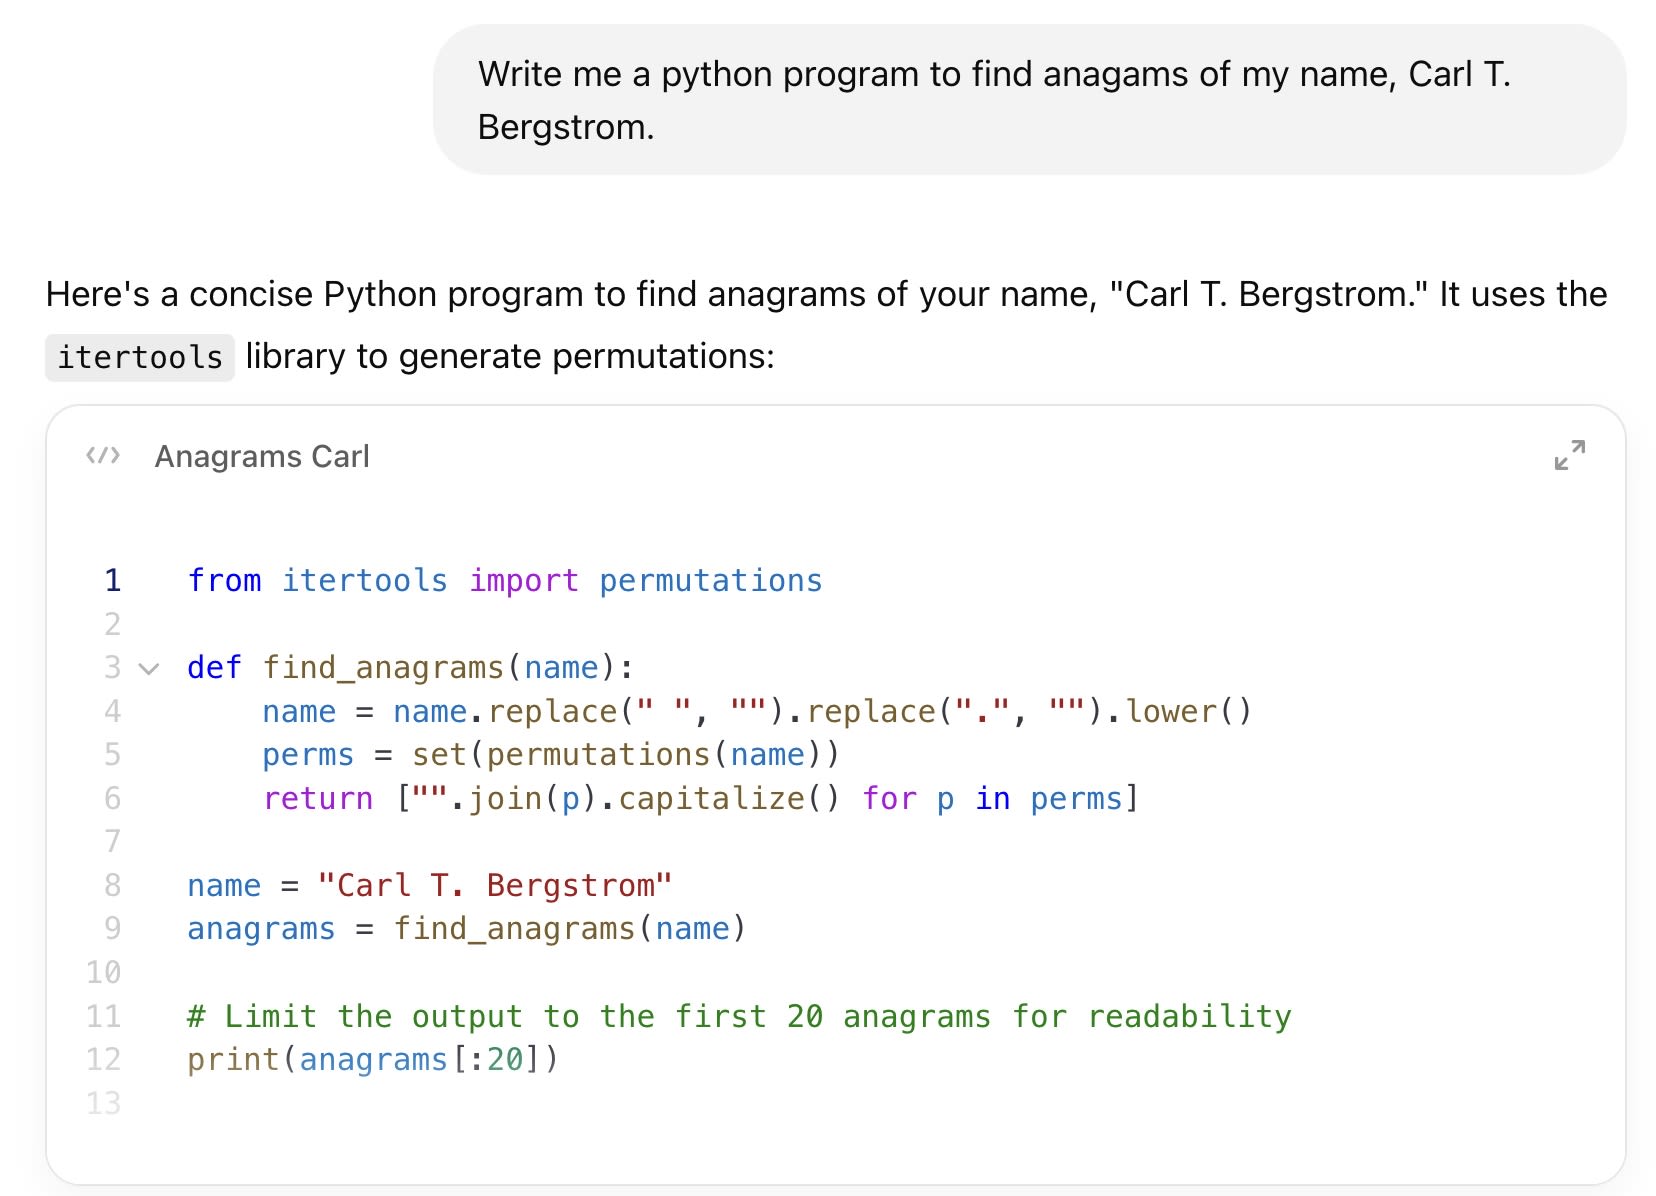Viewport: 1656px width, 1196px height.
Task: Select the diagonal expand icon on the code card
Action: click(x=1570, y=455)
